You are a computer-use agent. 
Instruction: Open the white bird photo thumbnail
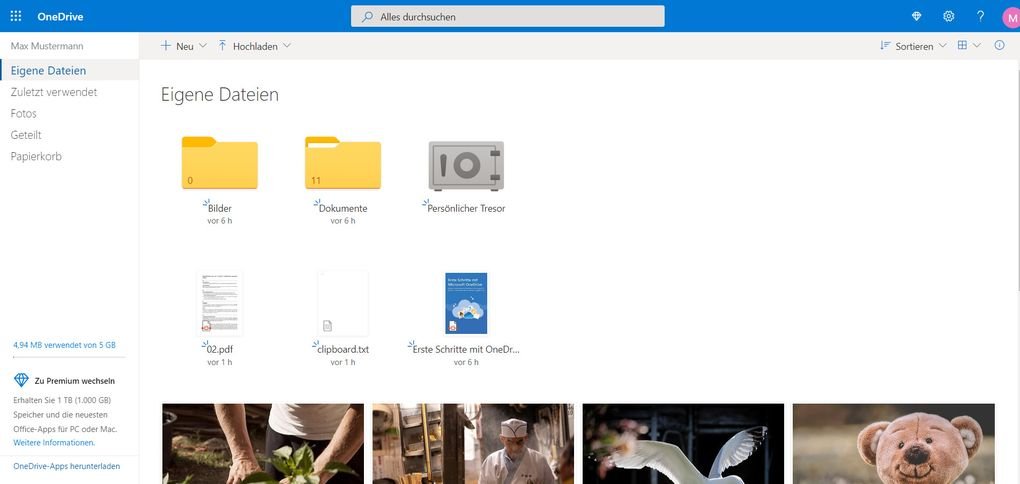coord(683,444)
